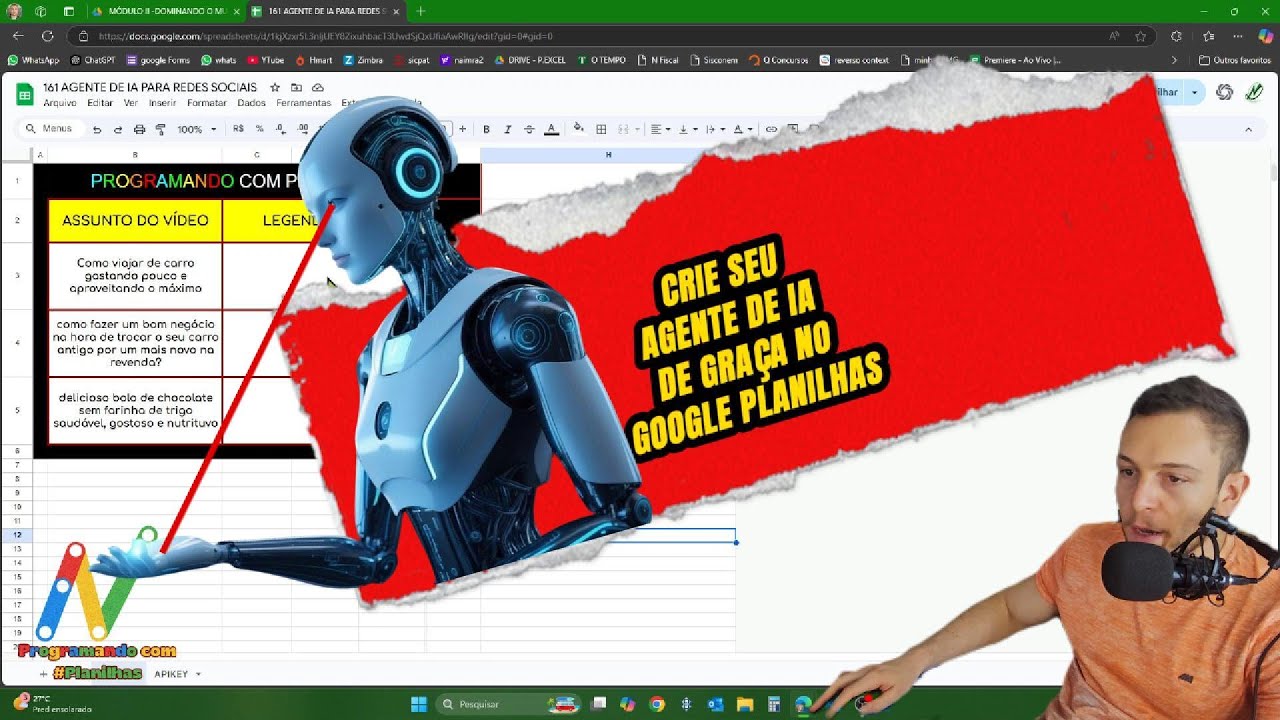
Task: Click the Undo arrow in Sheets toolbar
Action: (x=97, y=129)
